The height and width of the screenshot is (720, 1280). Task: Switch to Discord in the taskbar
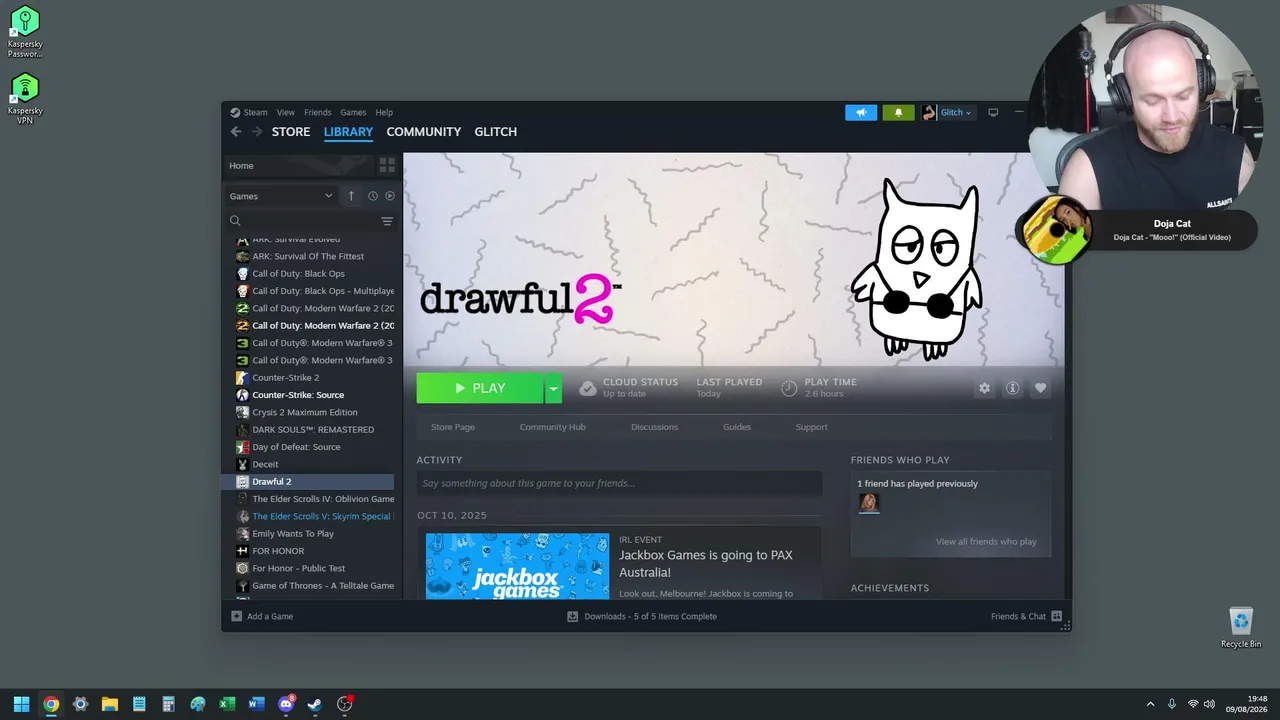tap(286, 704)
